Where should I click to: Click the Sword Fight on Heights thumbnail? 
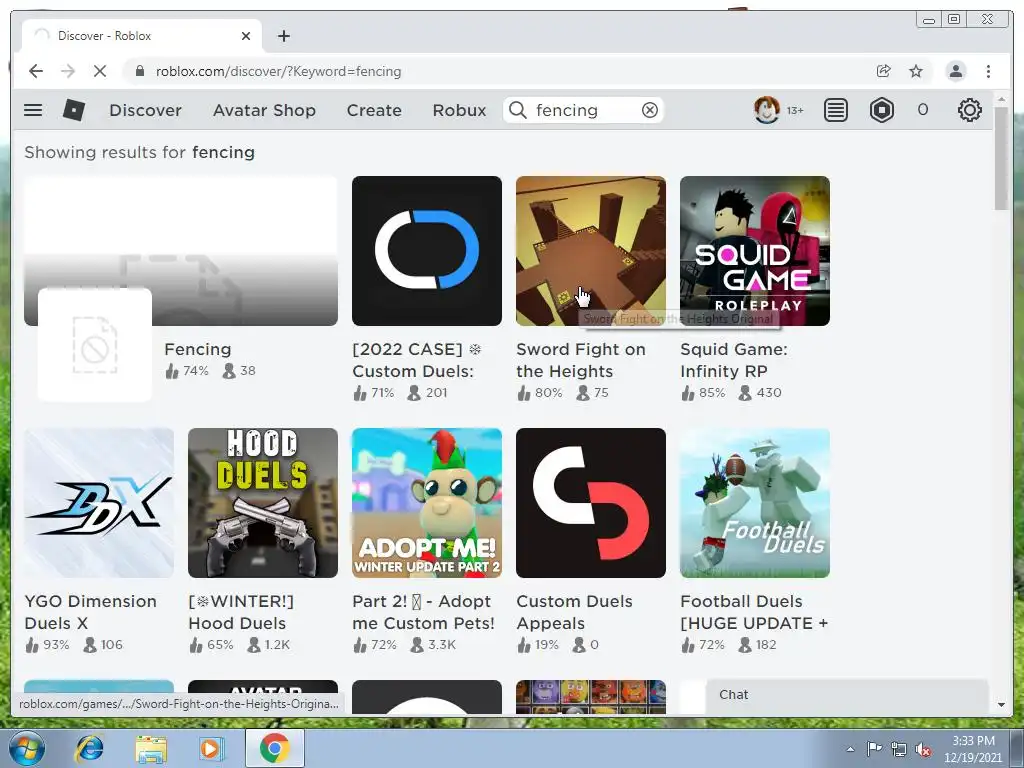[591, 251]
